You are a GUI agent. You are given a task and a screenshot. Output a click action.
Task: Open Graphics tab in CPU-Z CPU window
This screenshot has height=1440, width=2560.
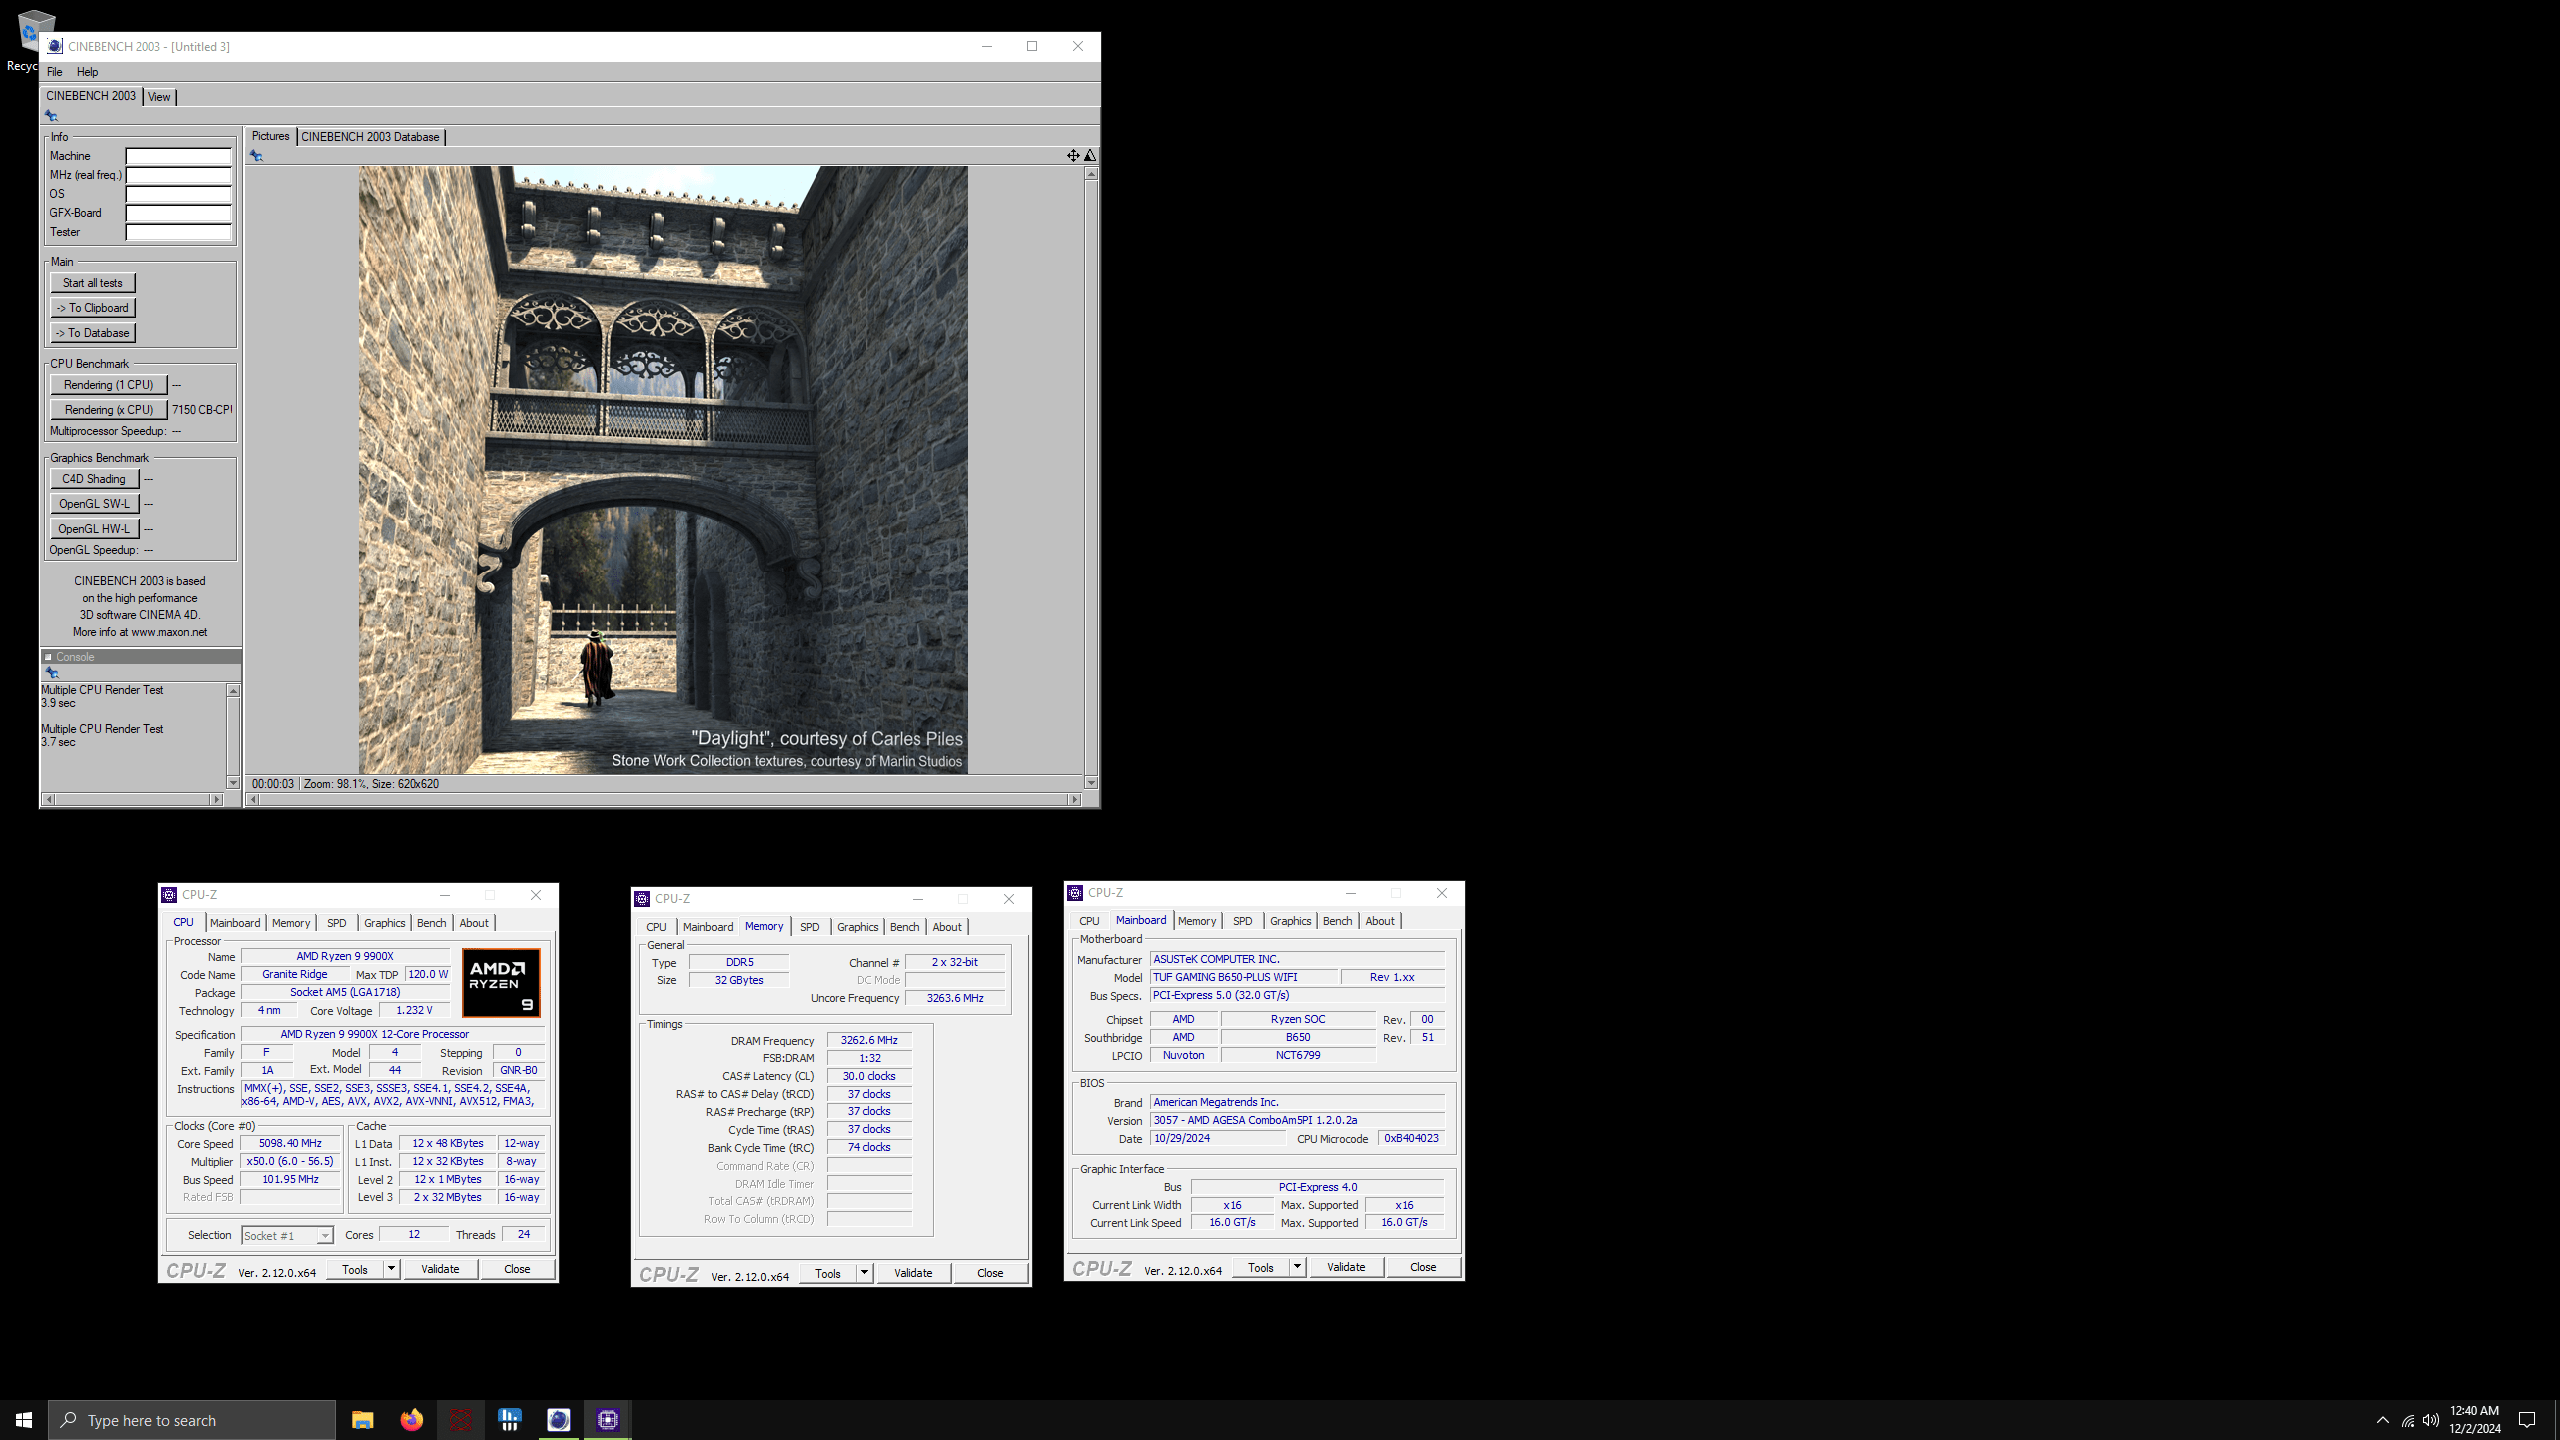pyautogui.click(x=384, y=923)
